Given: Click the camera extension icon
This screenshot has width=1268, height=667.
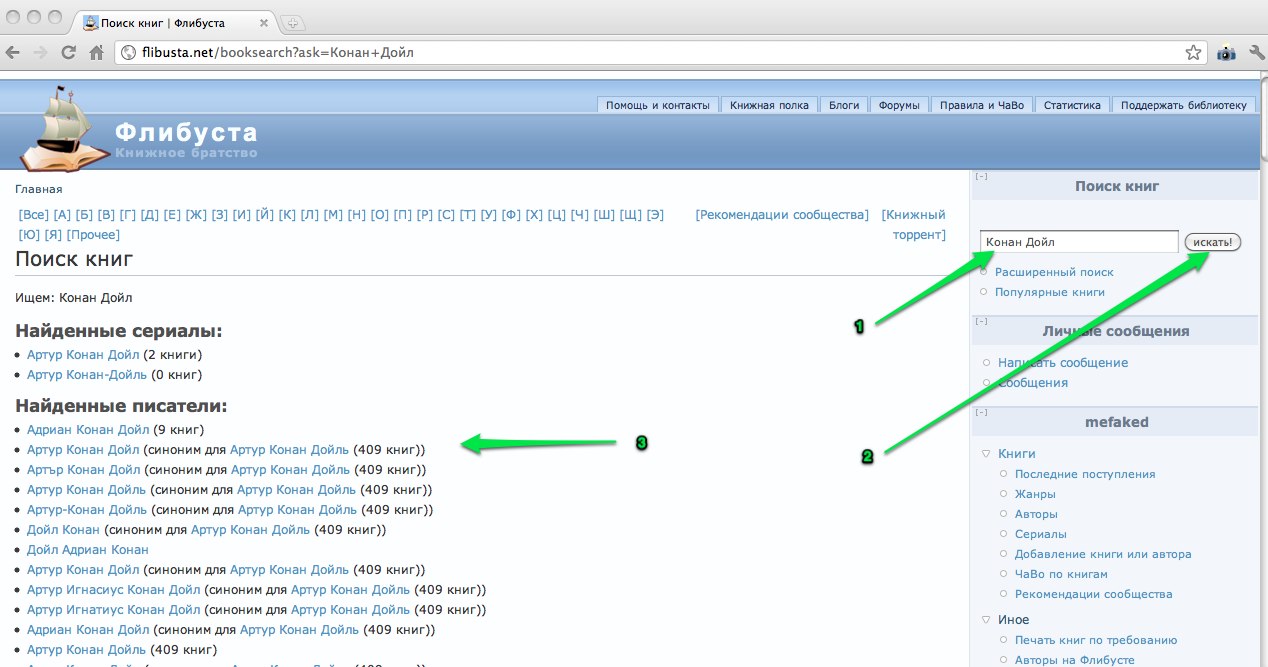Looking at the screenshot, I should point(1226,53).
